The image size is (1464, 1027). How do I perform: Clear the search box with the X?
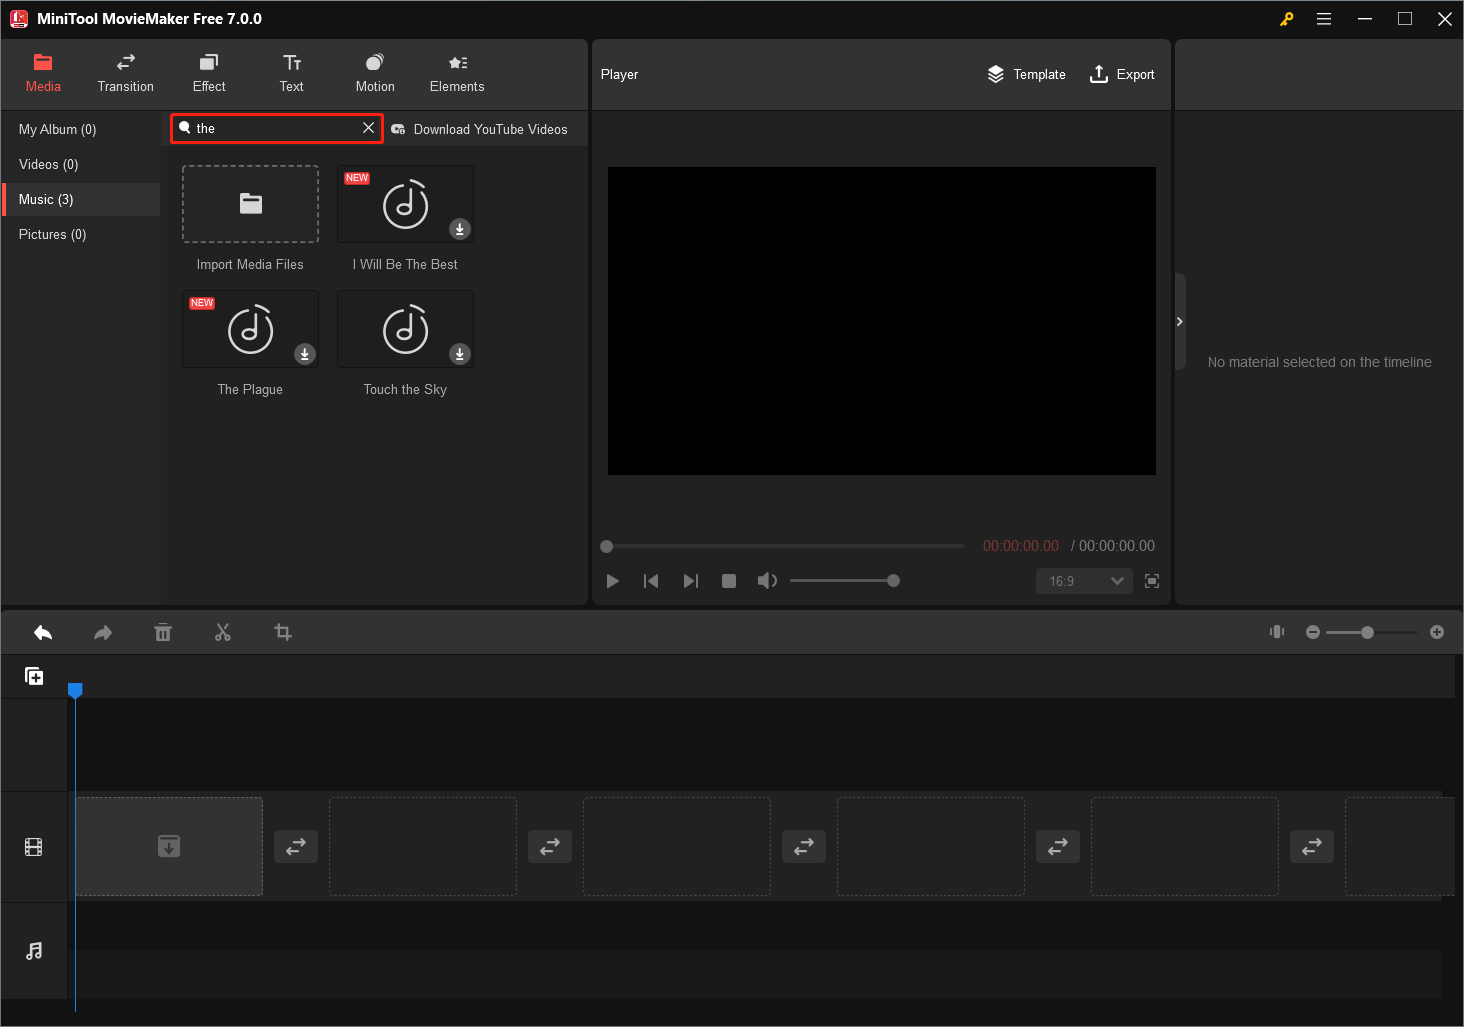368,128
